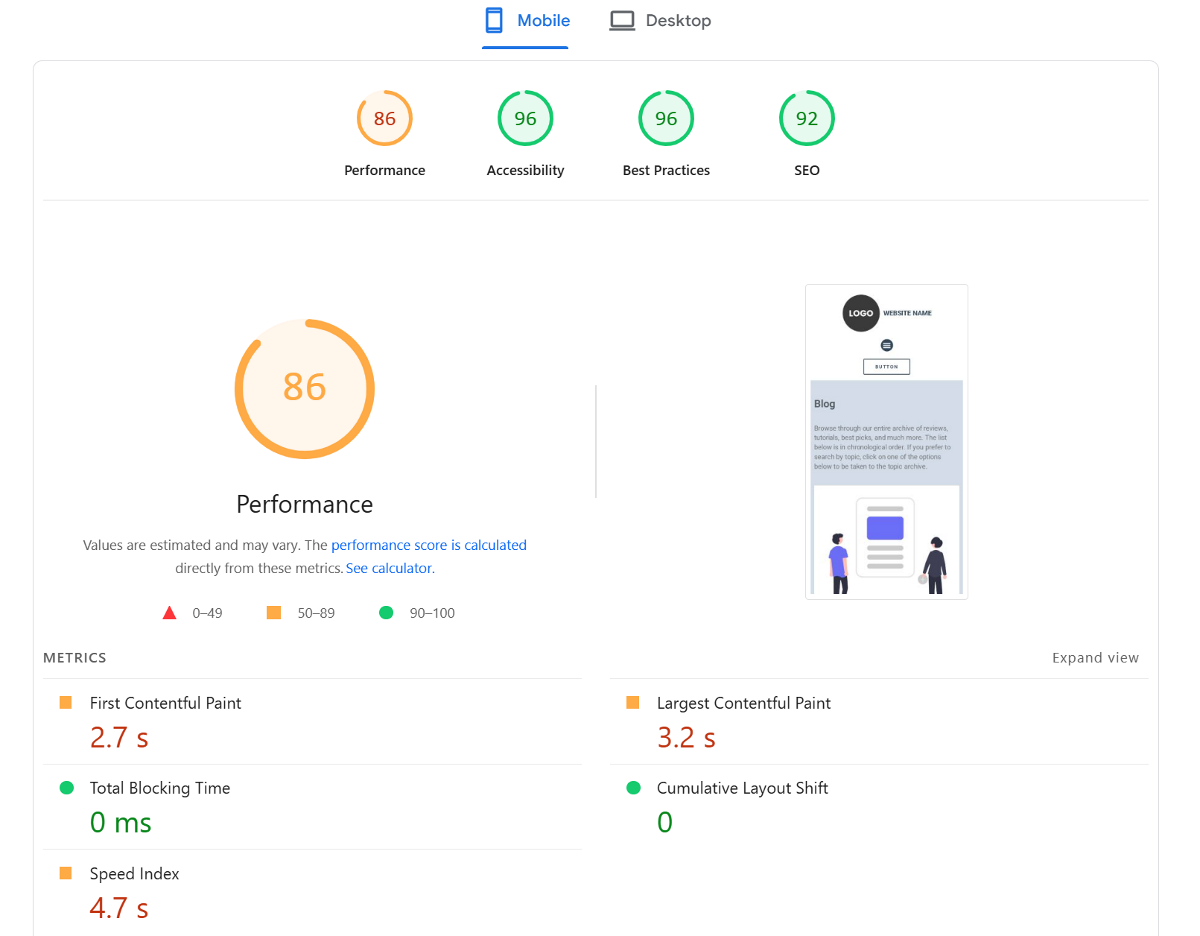Open the SEO score gauge
This screenshot has height=936, width=1200.
(807, 118)
